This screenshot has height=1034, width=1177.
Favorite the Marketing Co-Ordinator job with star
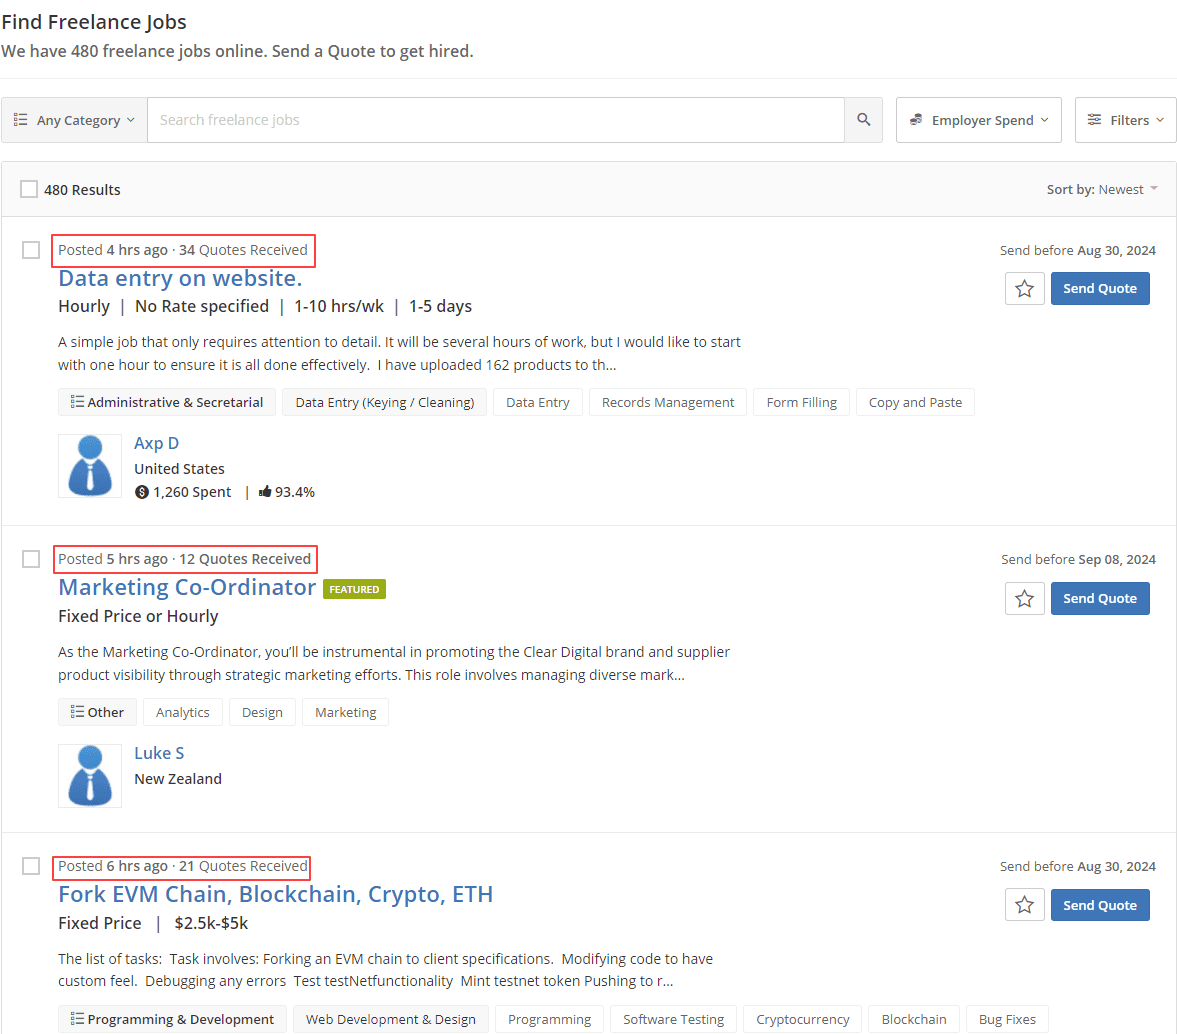point(1025,598)
